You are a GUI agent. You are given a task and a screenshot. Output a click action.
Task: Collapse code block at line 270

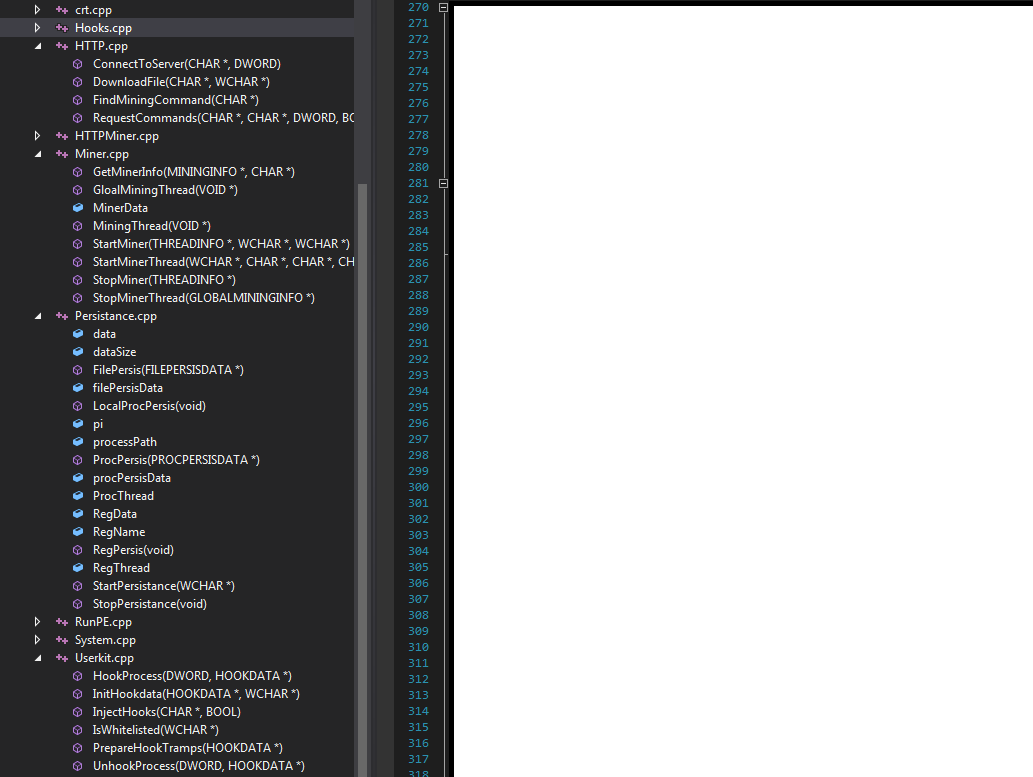click(x=443, y=7)
